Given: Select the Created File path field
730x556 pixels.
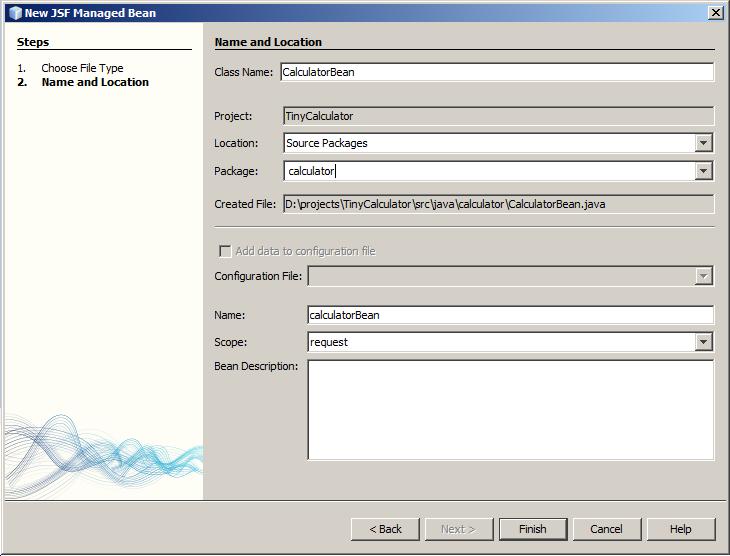Looking at the screenshot, I should pos(496,204).
